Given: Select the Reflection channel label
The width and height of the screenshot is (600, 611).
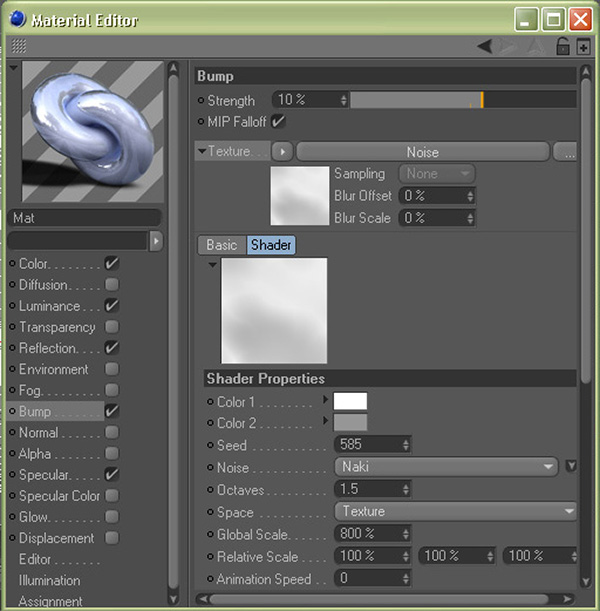Looking at the screenshot, I should (x=48, y=348).
